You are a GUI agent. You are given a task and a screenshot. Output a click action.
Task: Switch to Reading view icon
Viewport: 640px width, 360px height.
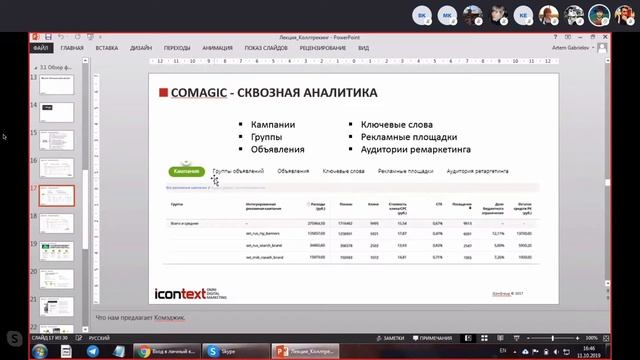(500, 338)
